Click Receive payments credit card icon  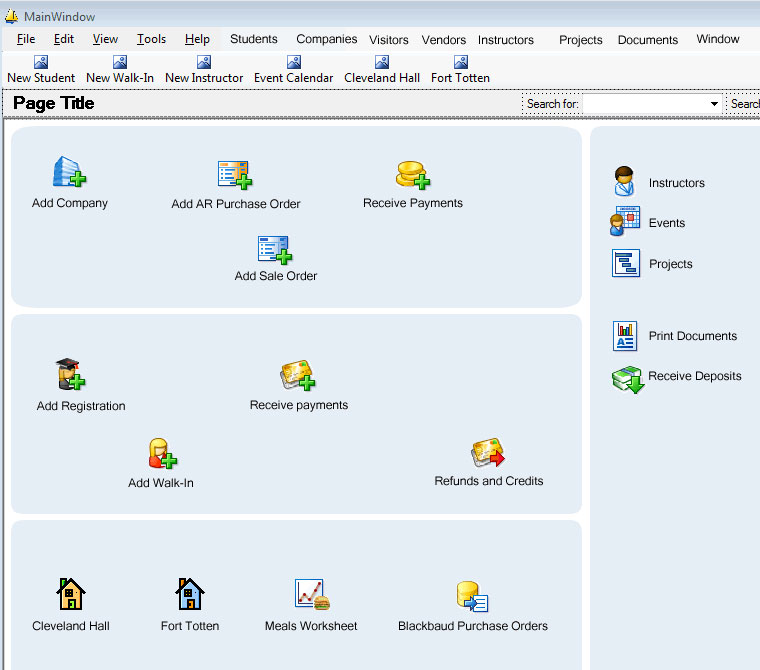(x=298, y=375)
